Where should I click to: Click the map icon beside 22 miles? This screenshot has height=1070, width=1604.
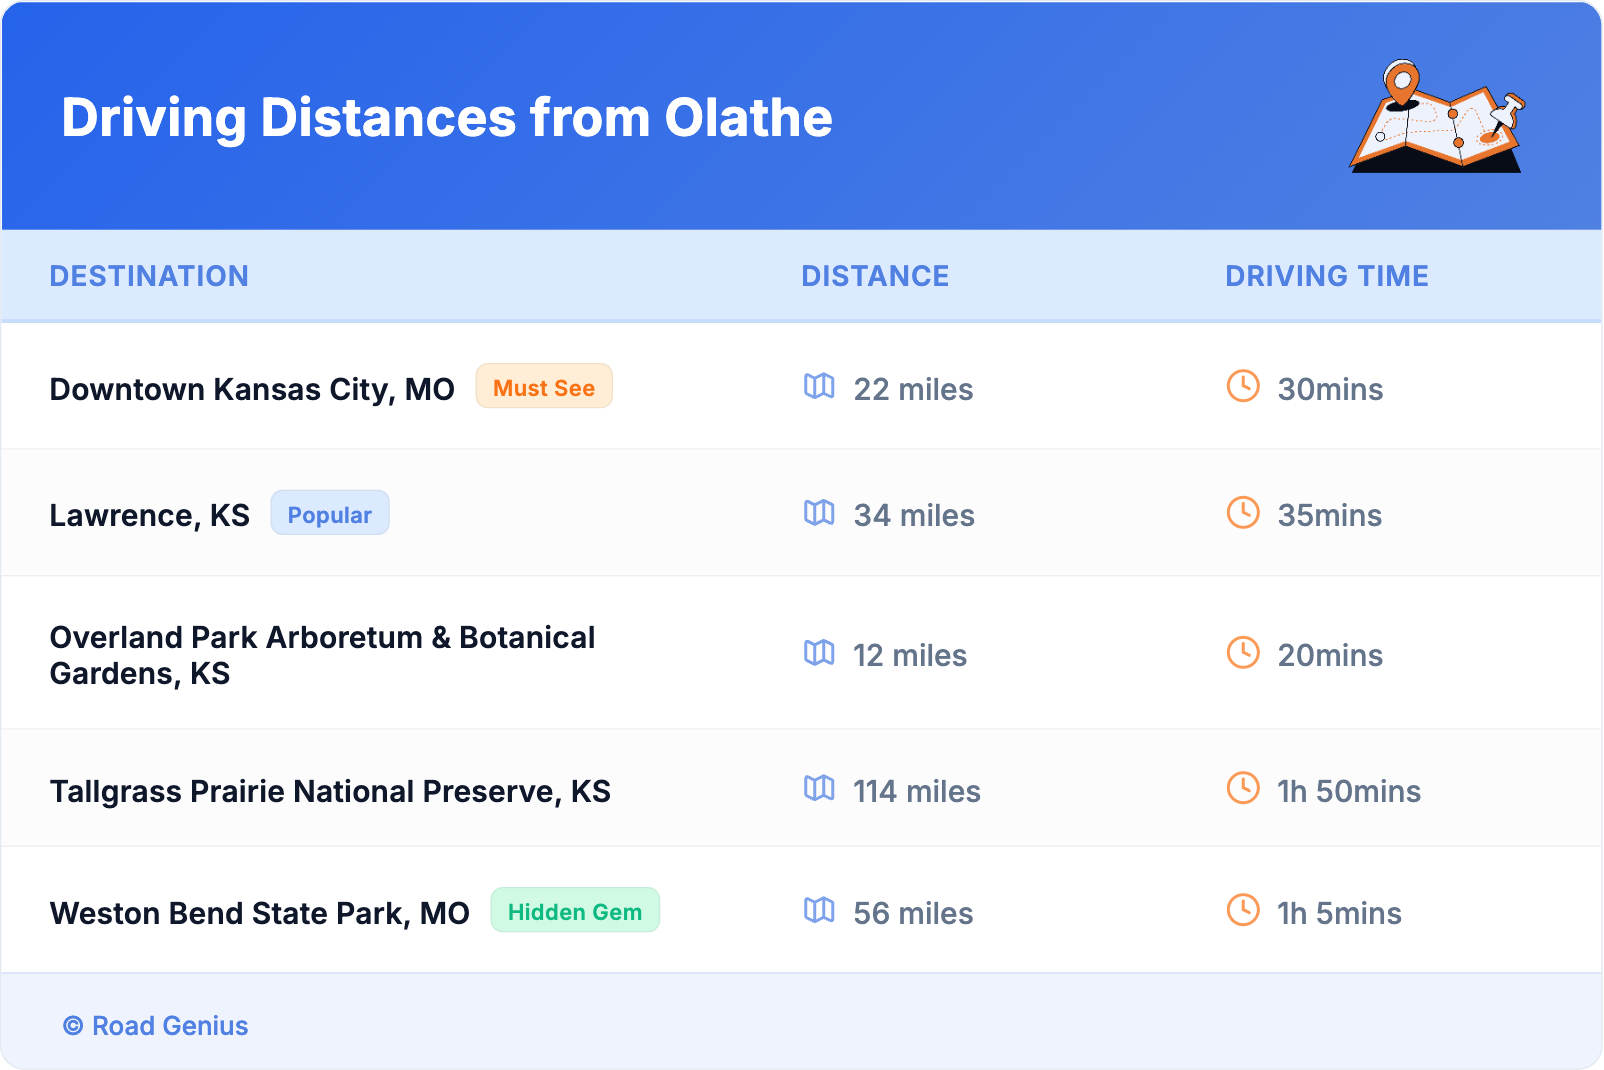pyautogui.click(x=819, y=386)
